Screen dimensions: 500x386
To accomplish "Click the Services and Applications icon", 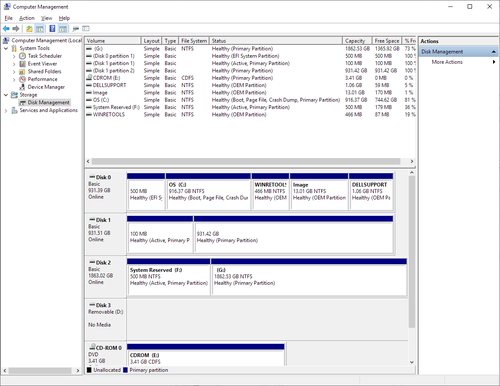I will coord(14,110).
